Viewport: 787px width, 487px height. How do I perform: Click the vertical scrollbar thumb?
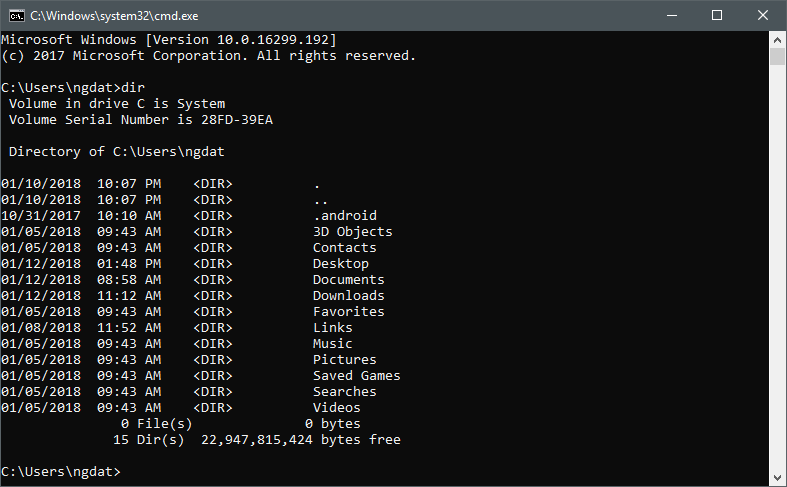[778, 56]
